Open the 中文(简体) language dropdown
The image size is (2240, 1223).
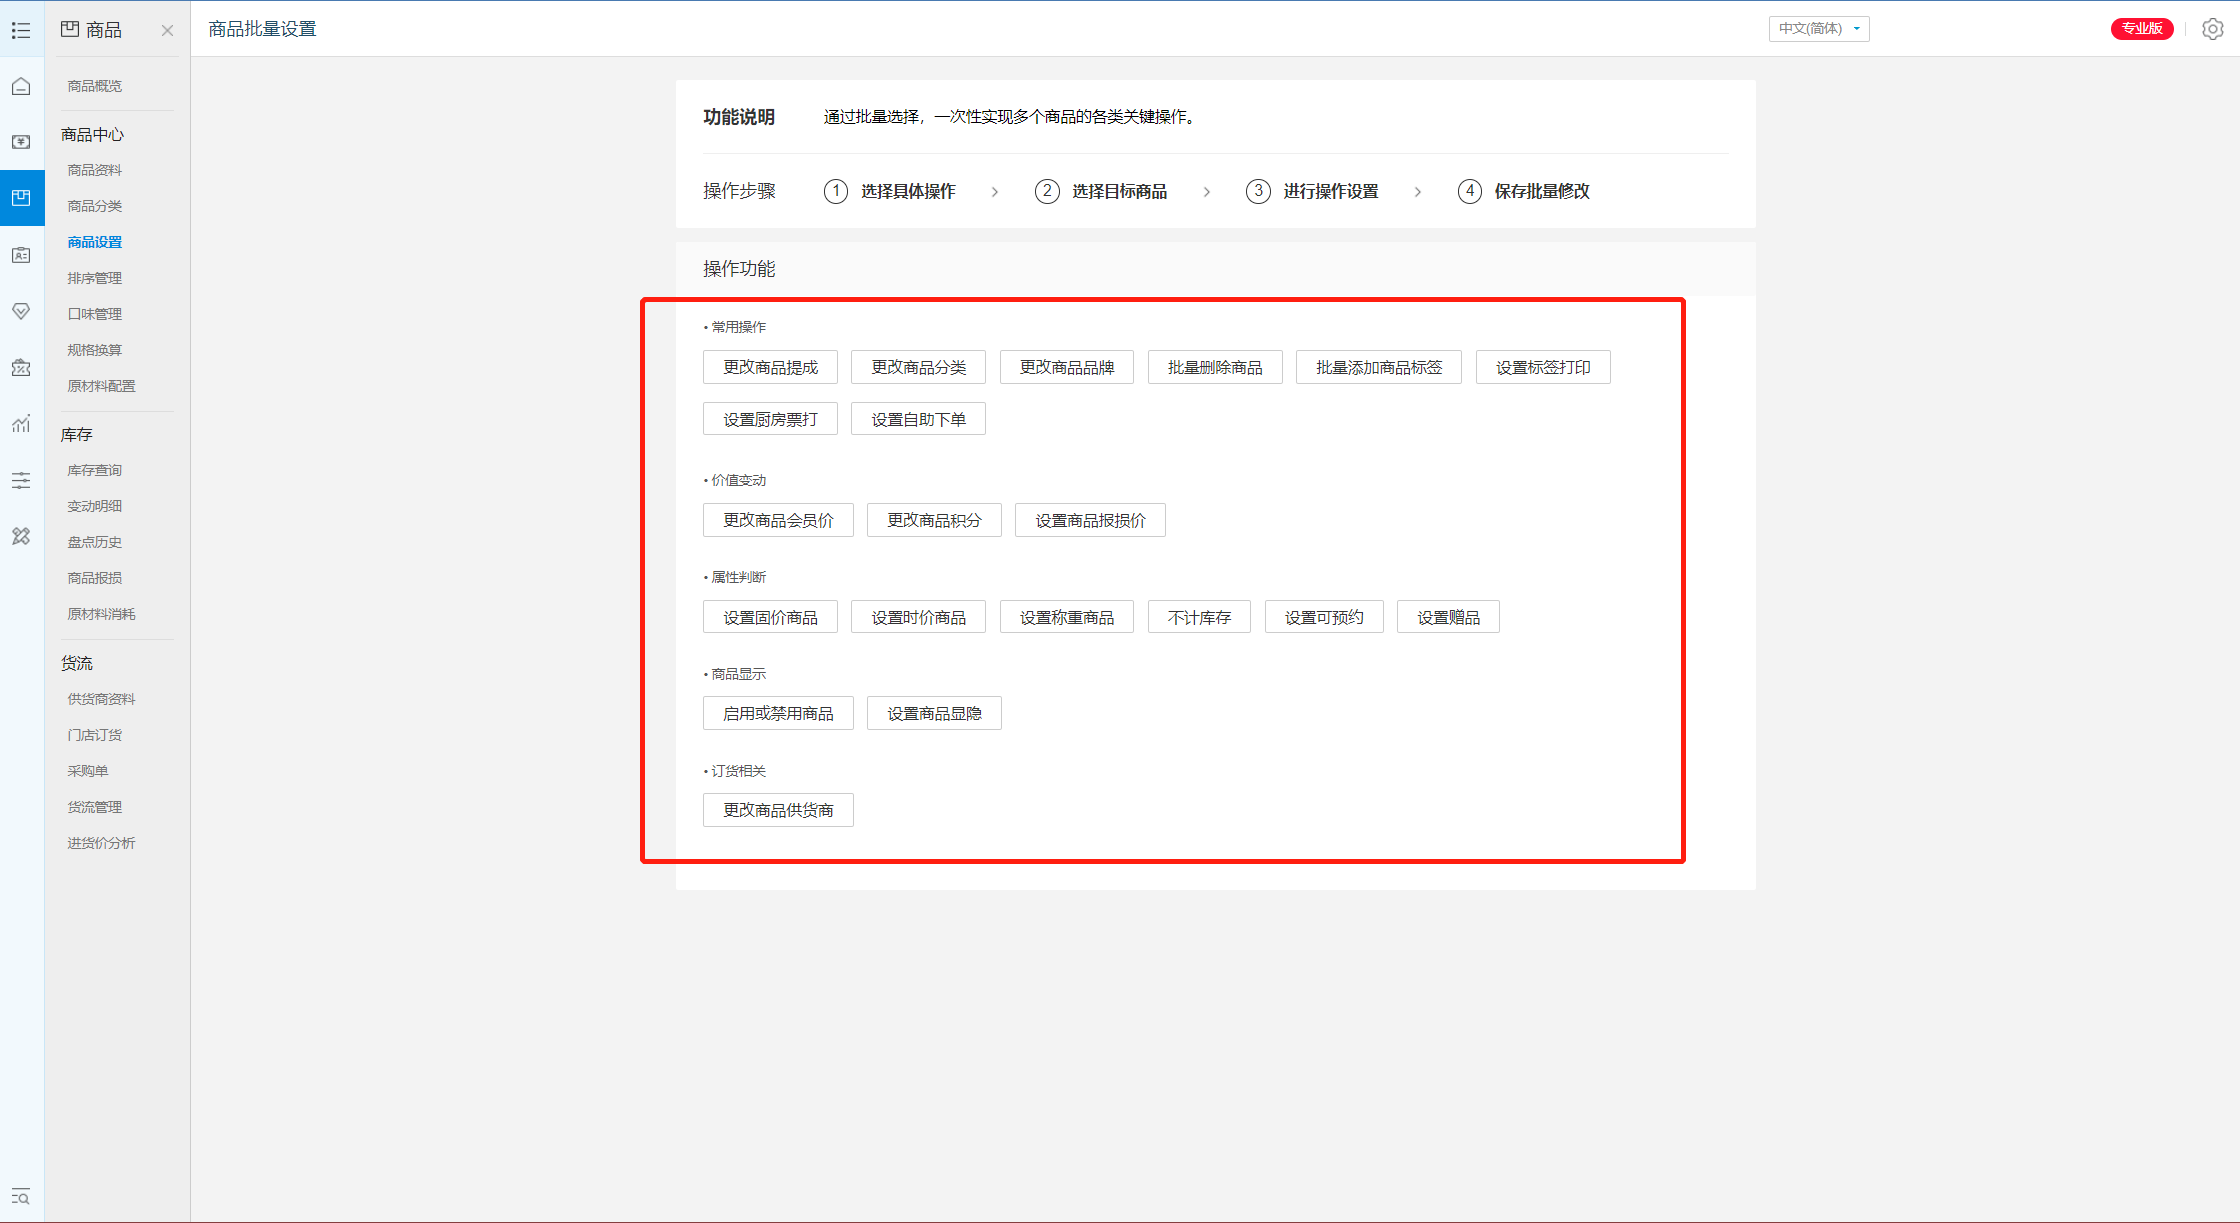1818,29
